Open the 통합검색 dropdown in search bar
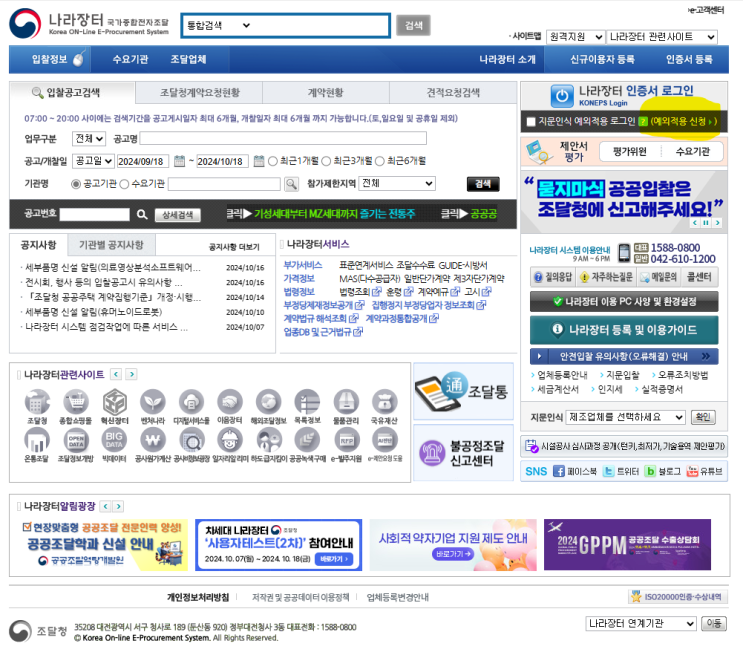The image size is (743, 652). [x=218, y=26]
